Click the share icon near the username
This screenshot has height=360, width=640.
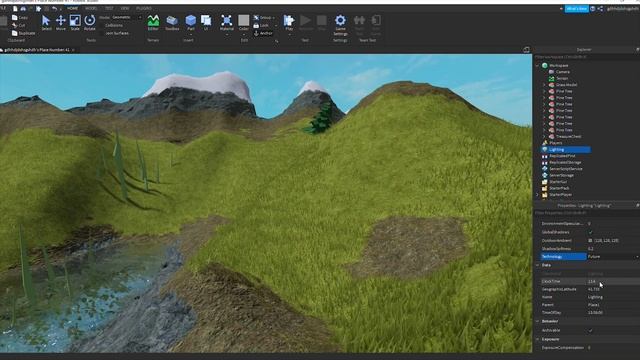[600, 9]
